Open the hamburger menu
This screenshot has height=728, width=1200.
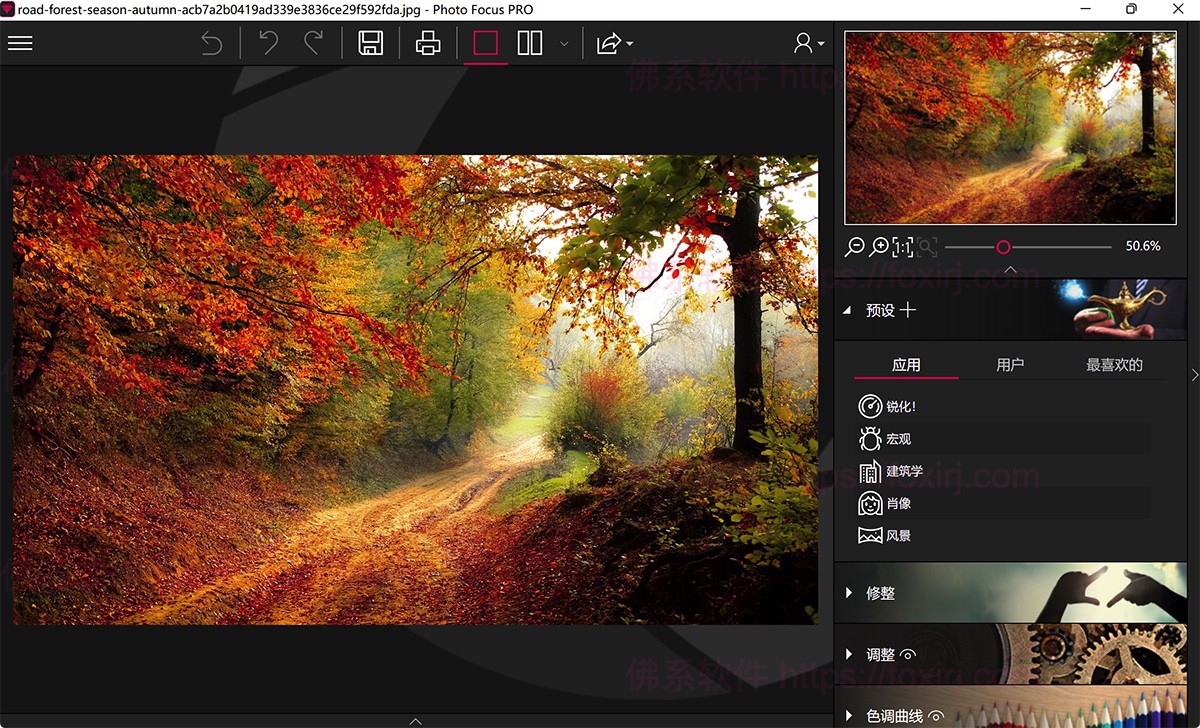[x=20, y=42]
